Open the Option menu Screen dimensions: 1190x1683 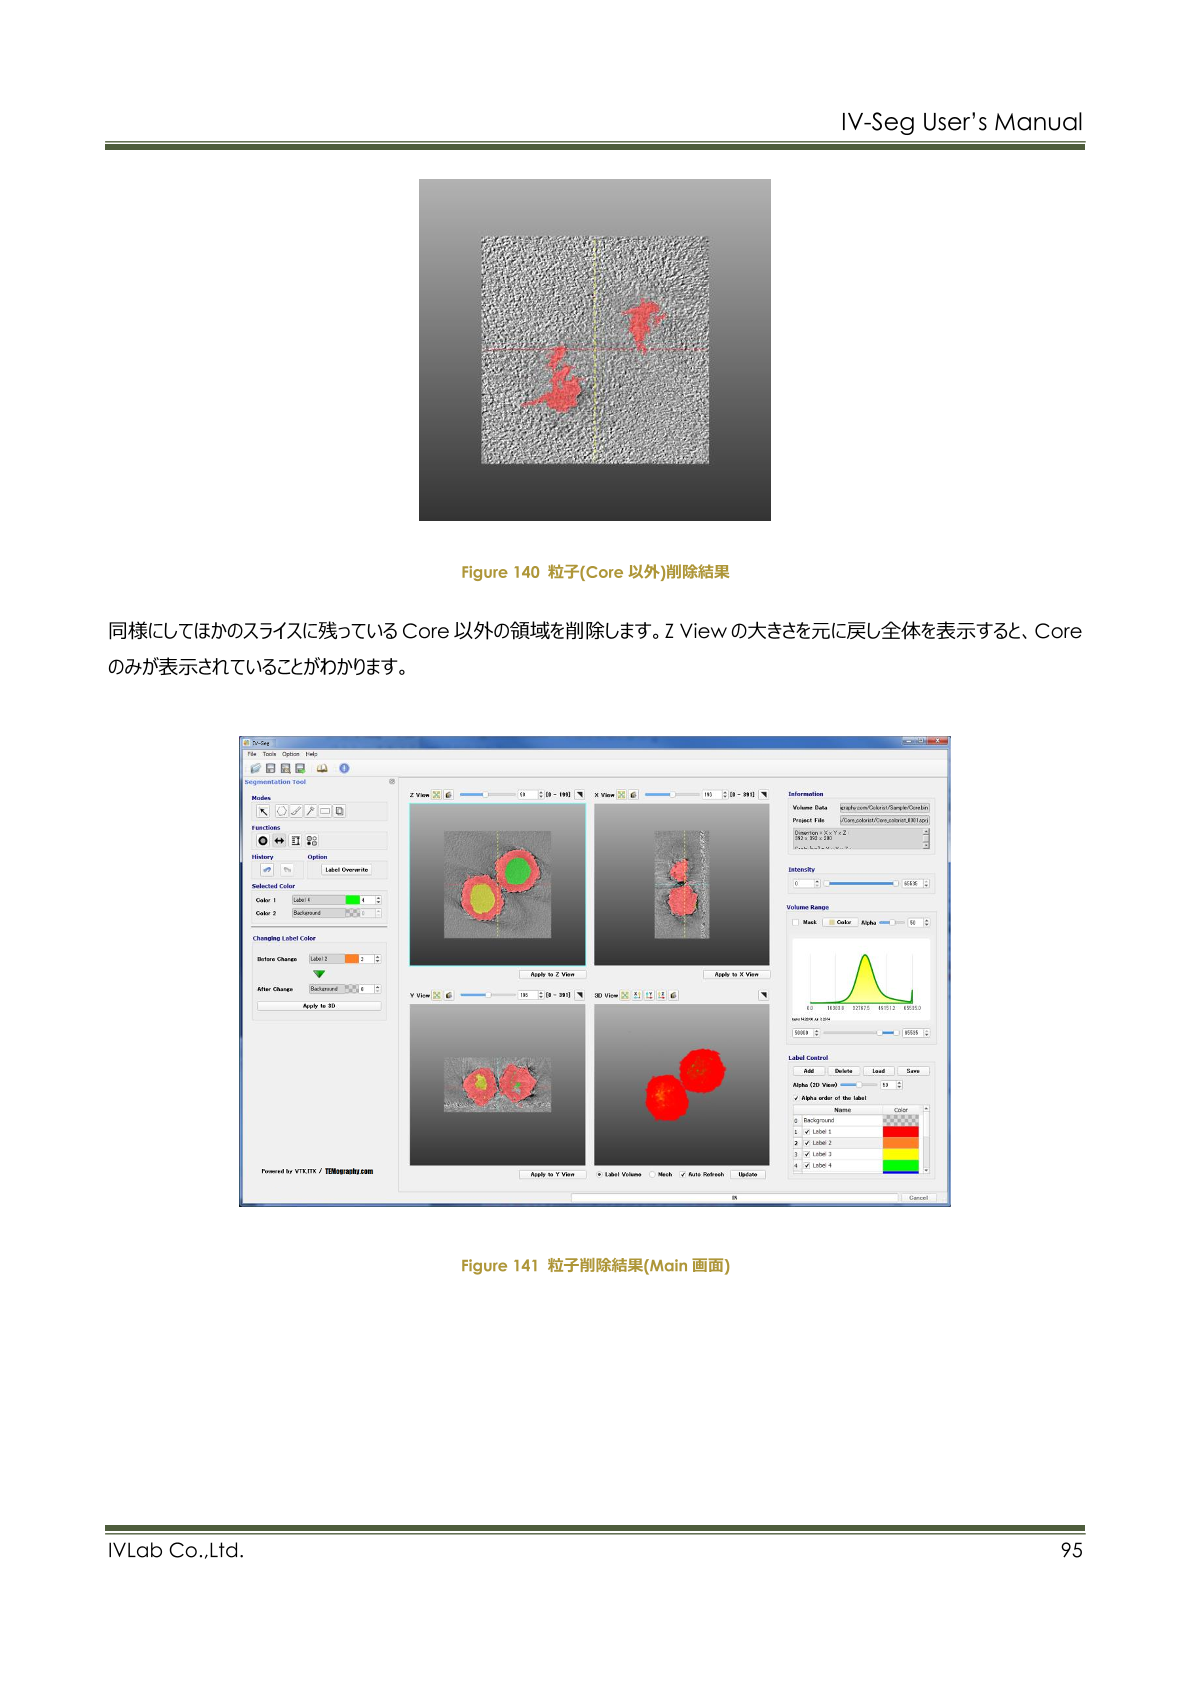(290, 754)
